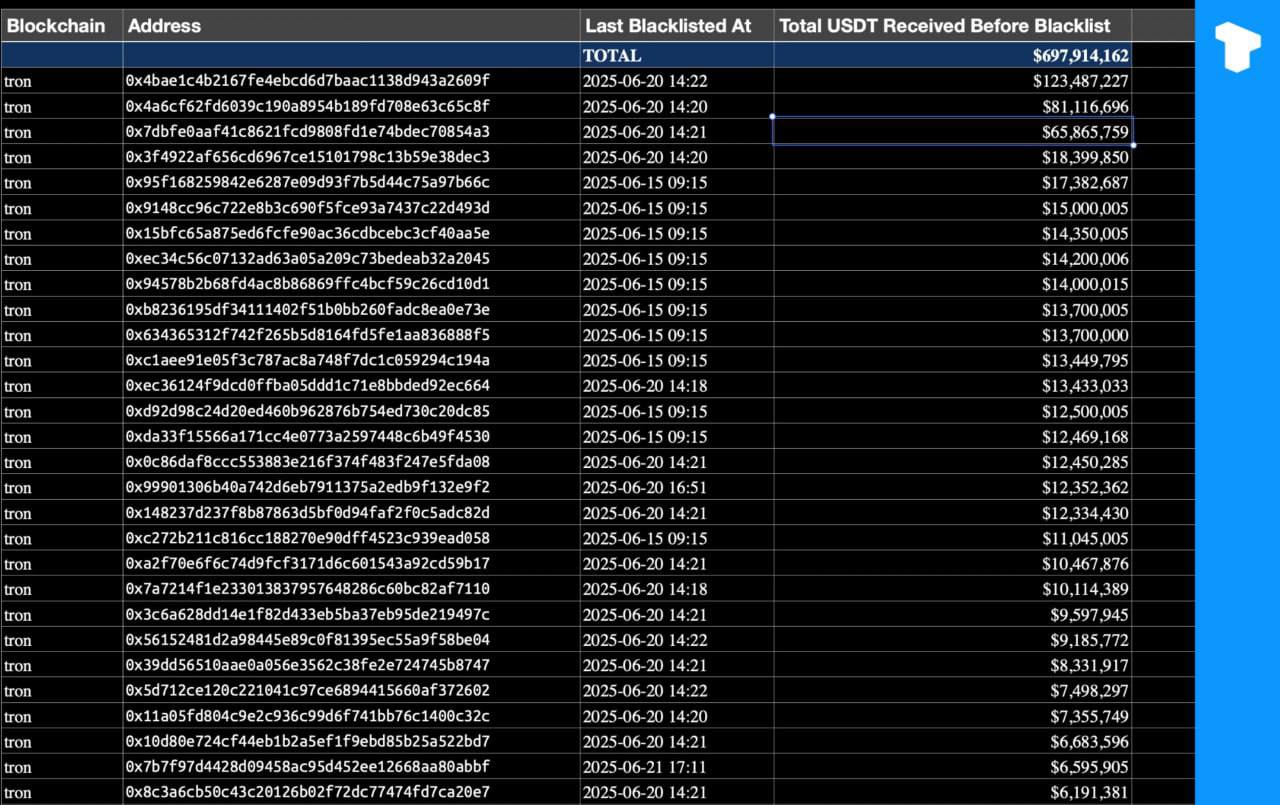Click the Last Blacklisted At header
This screenshot has height=805, width=1280.
pos(676,26)
